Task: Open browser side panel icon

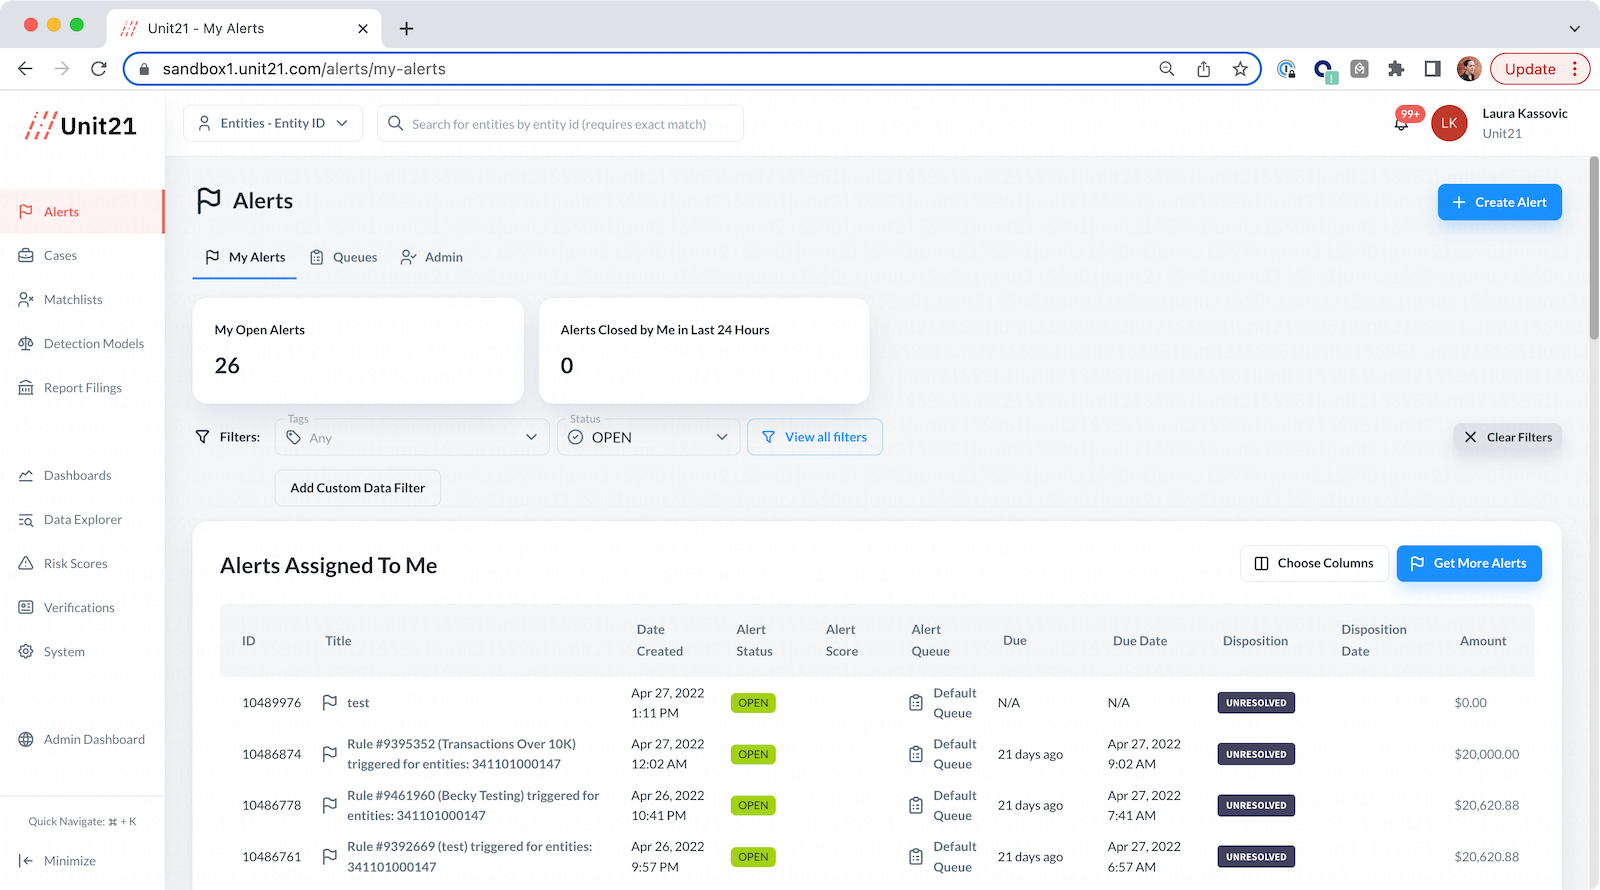Action: tap(1432, 69)
